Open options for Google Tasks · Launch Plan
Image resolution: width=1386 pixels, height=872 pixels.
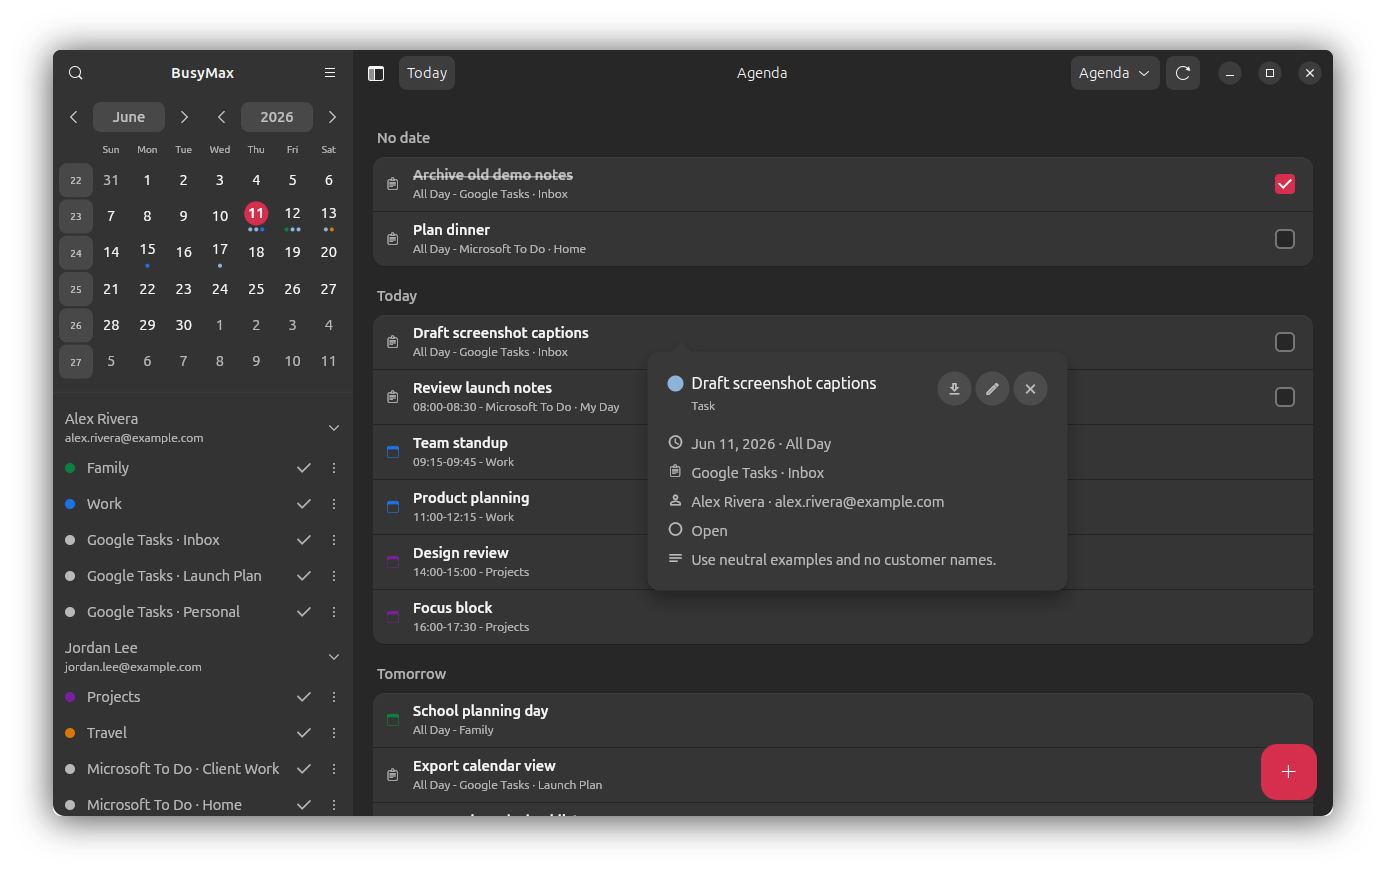(334, 576)
